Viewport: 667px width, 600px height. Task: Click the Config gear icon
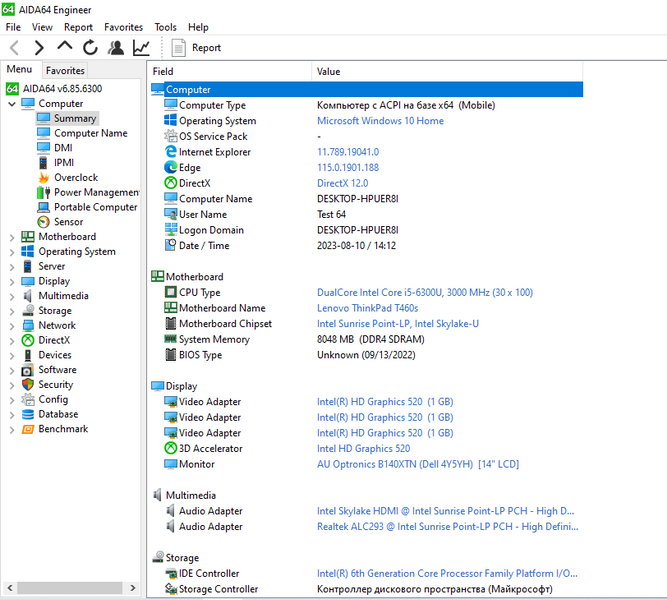point(28,399)
